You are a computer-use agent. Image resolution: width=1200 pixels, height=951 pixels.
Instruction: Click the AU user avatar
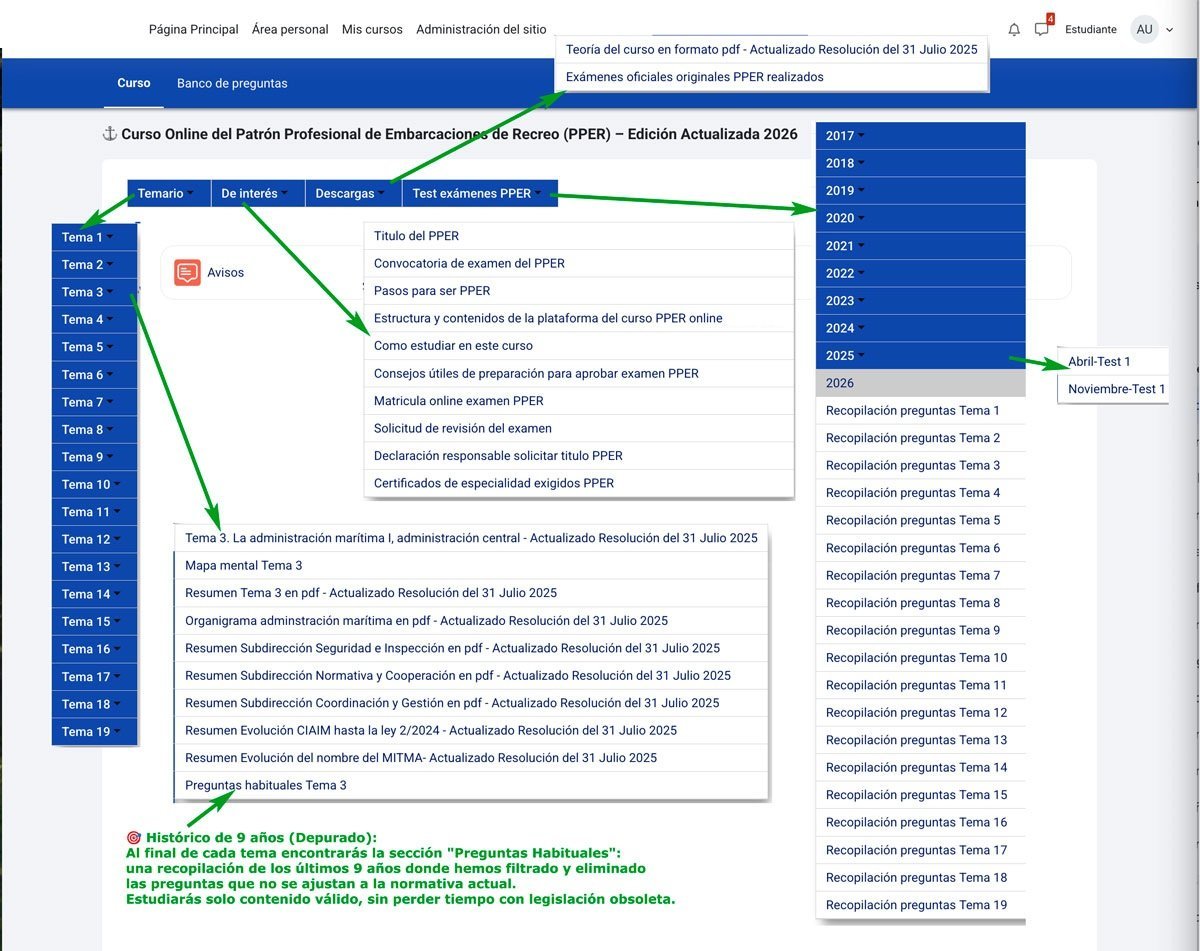pyautogui.click(x=1144, y=29)
